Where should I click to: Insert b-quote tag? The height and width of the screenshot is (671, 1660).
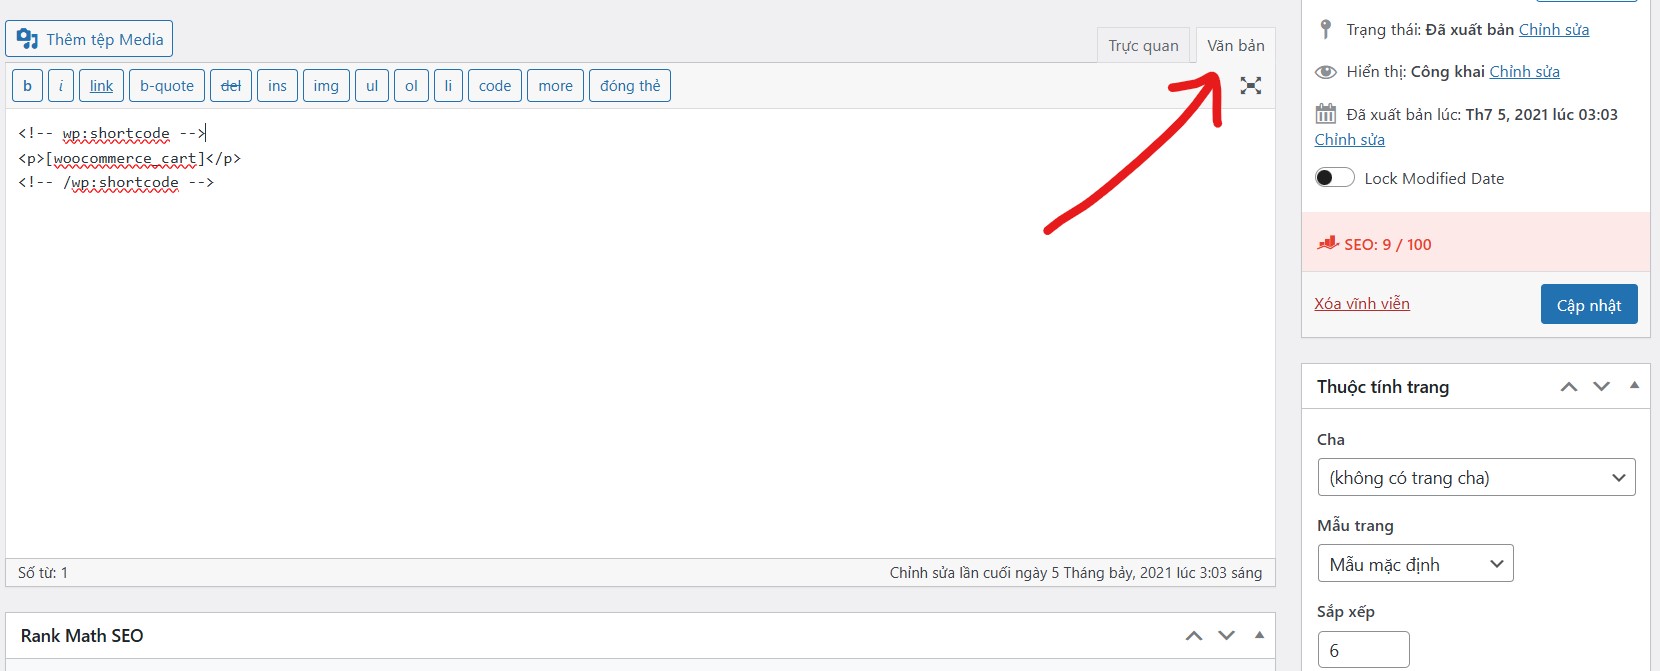167,86
